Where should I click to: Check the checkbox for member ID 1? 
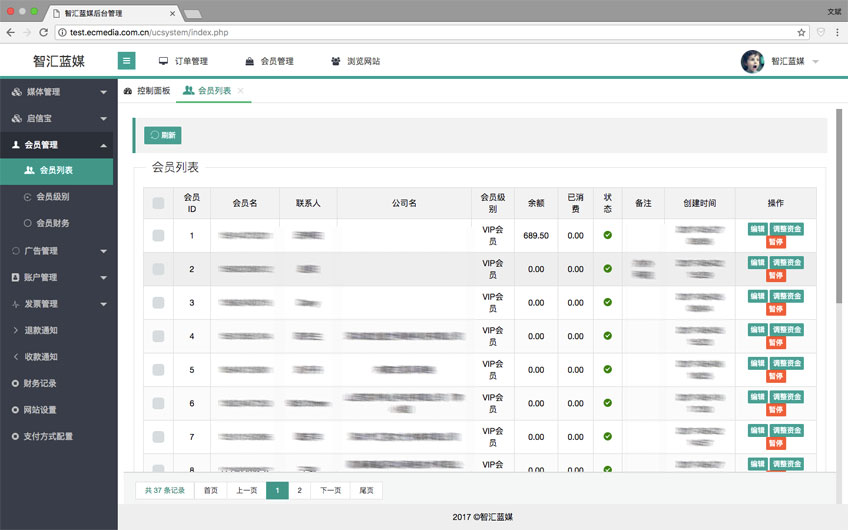(158, 235)
